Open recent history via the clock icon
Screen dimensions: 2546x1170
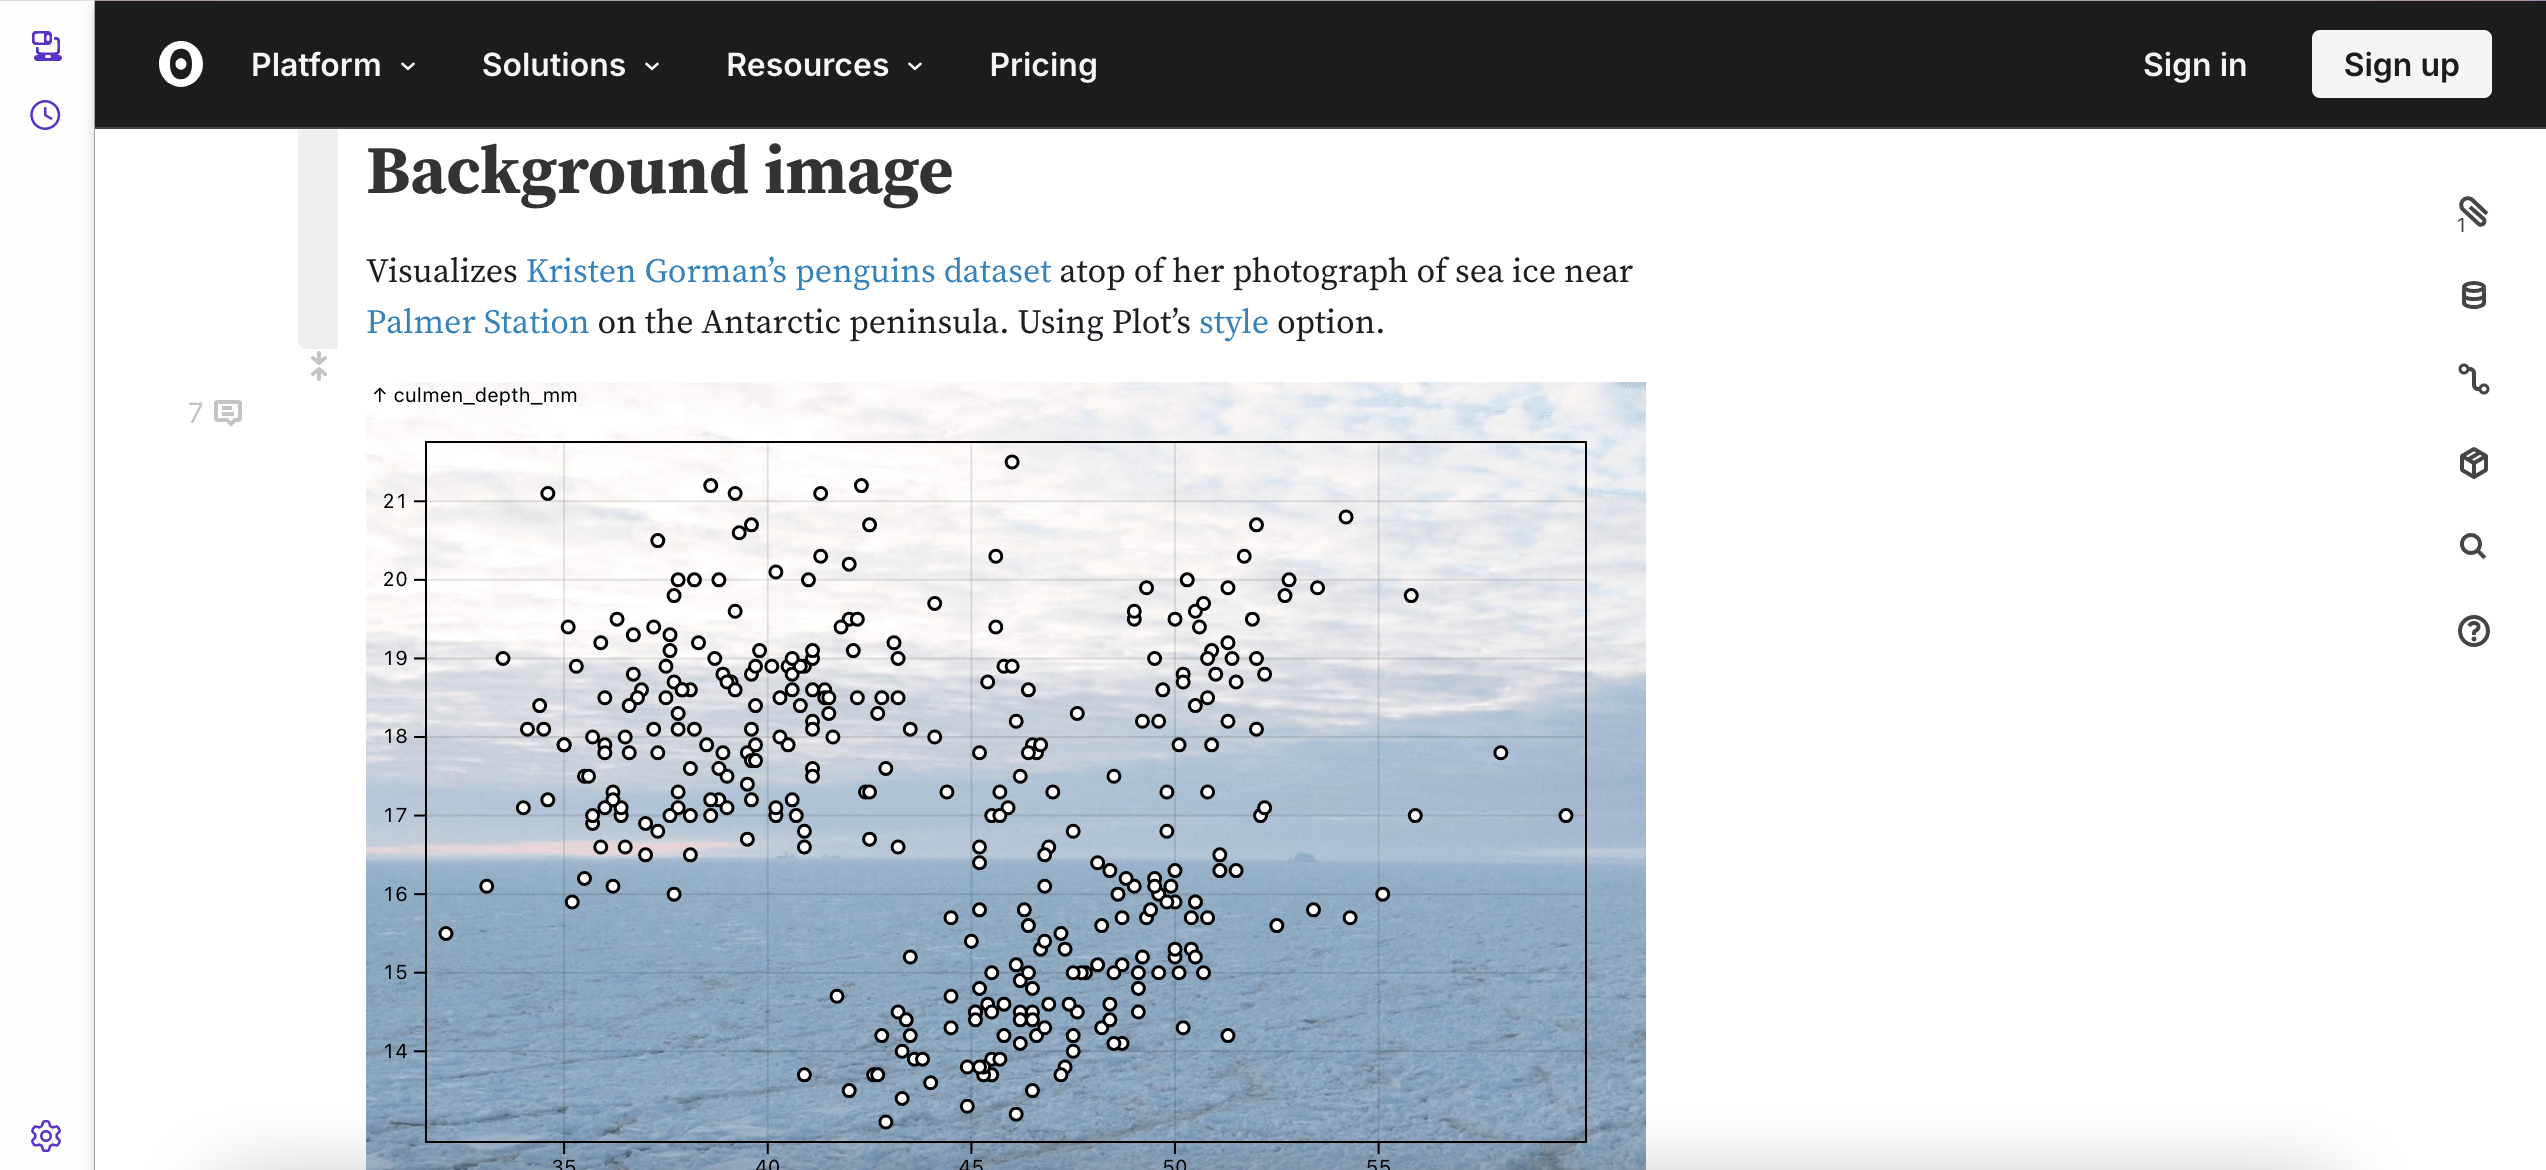coord(44,114)
